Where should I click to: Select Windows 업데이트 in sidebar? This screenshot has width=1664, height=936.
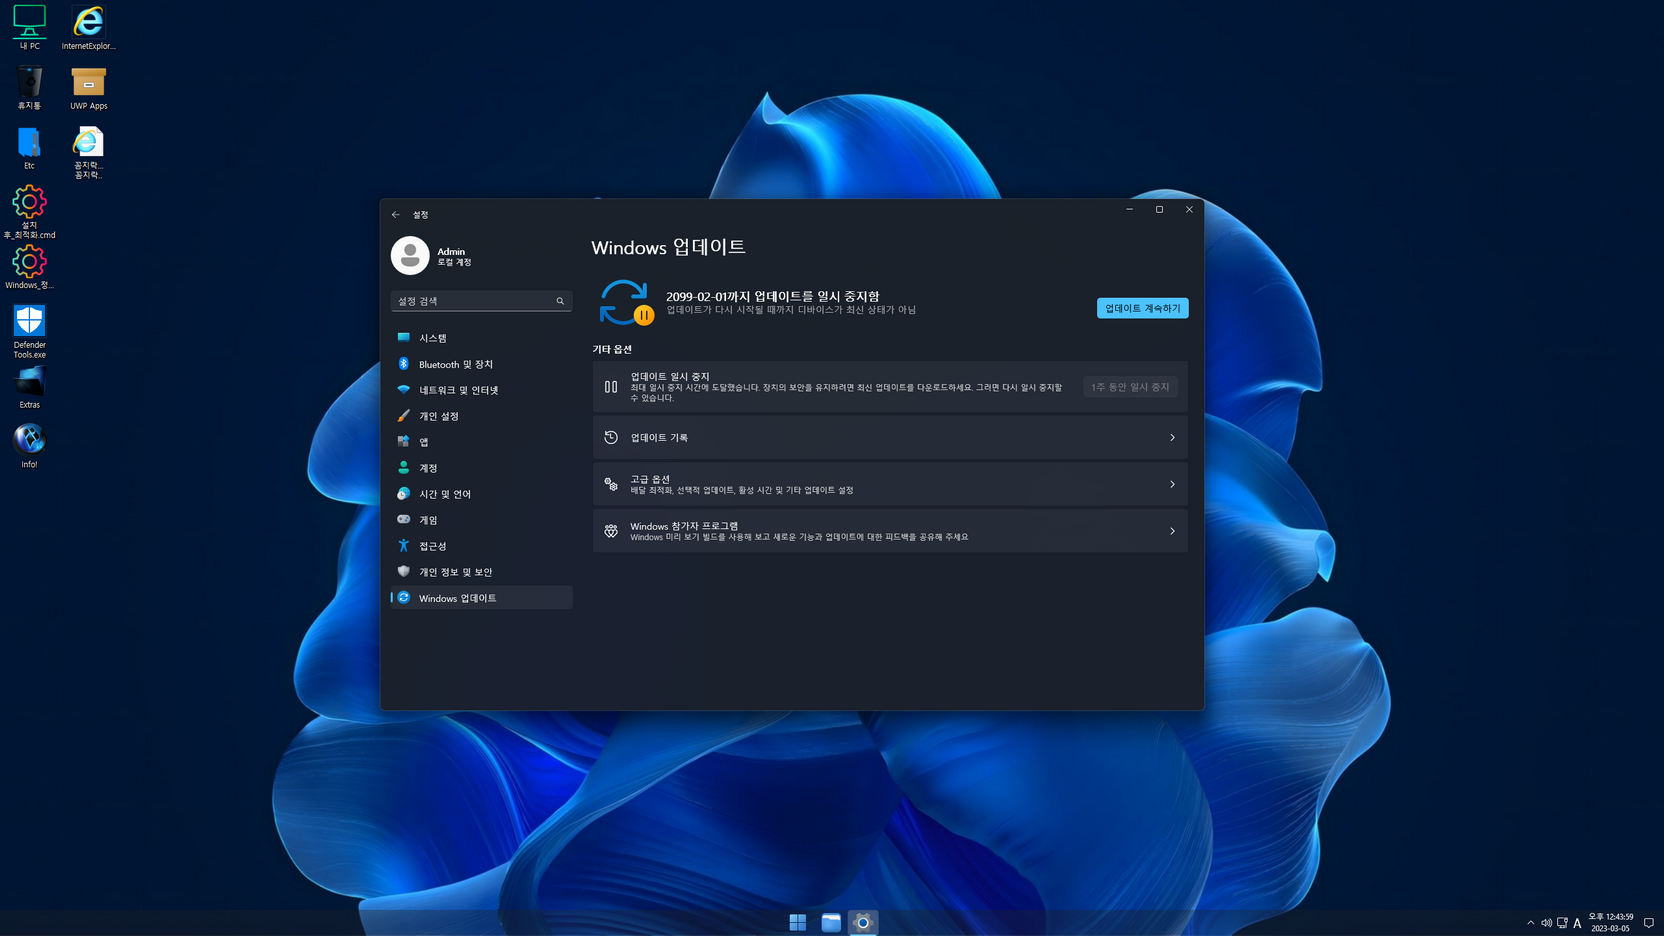click(481, 598)
